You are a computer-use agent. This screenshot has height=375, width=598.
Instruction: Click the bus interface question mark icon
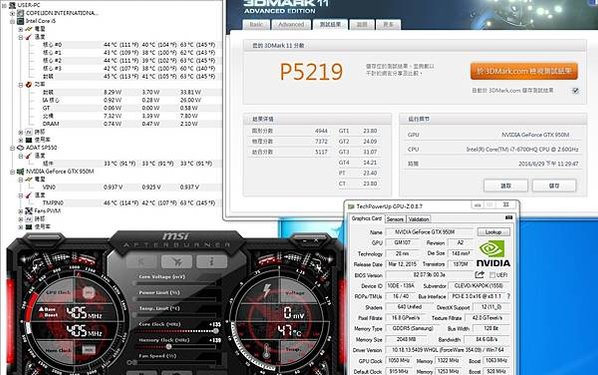point(508,296)
